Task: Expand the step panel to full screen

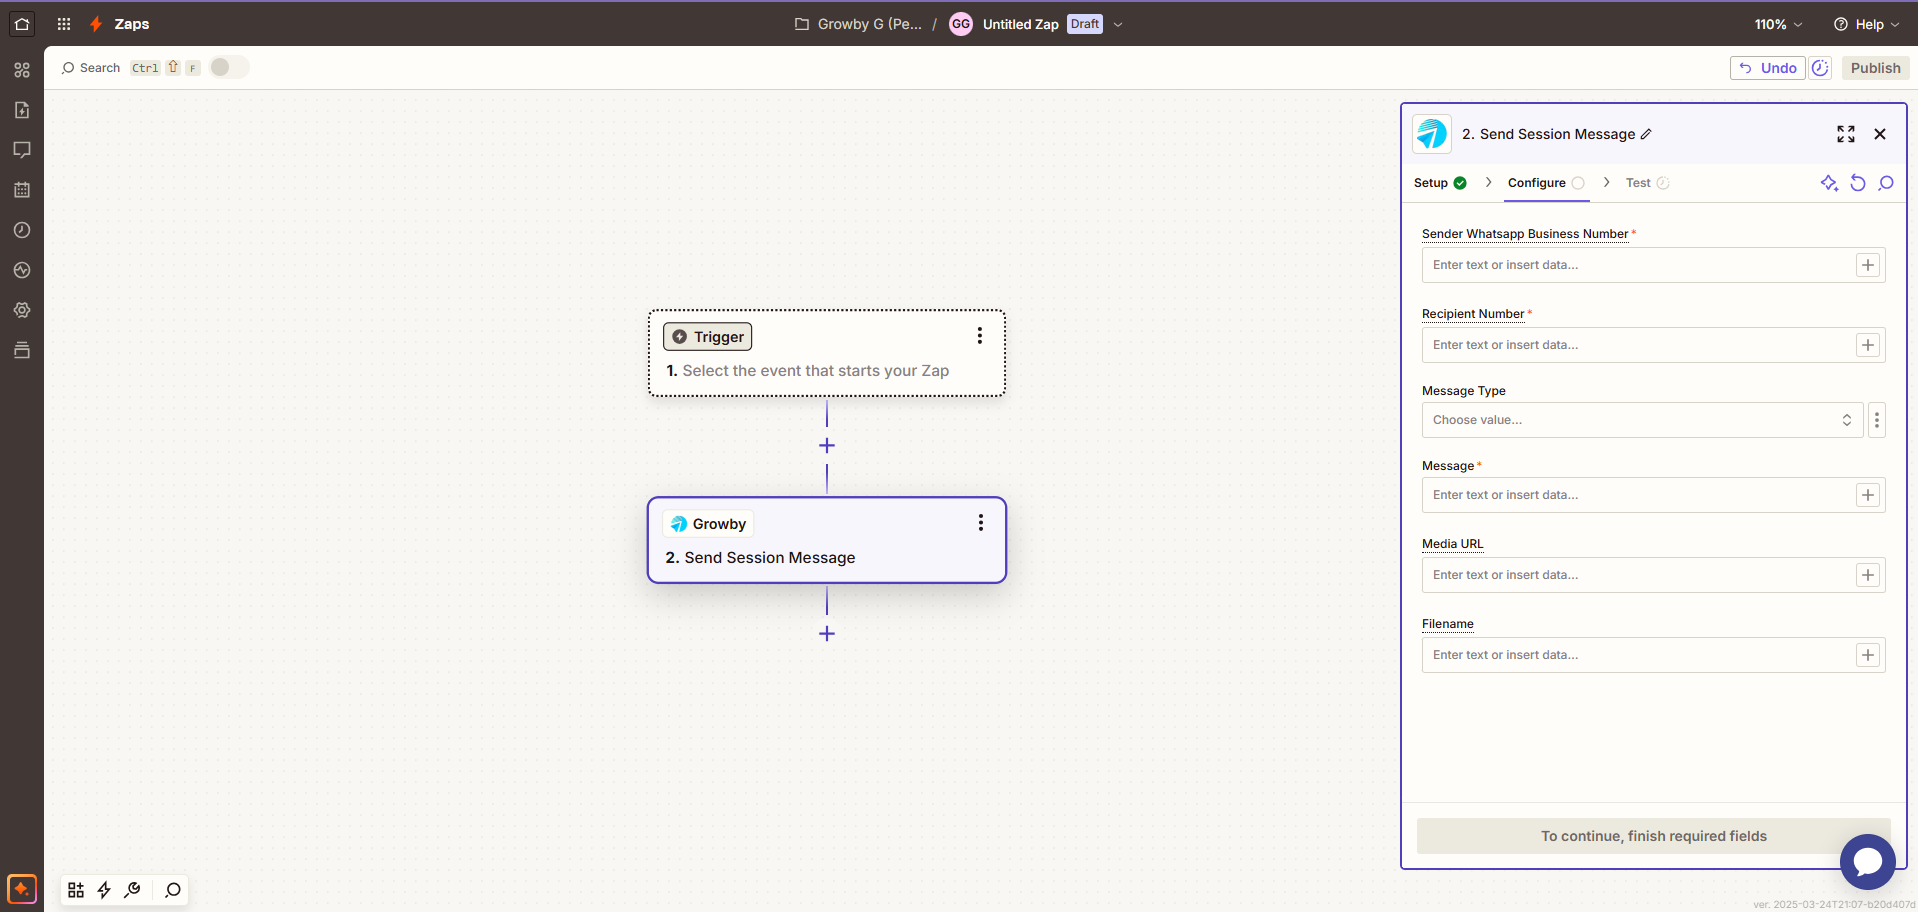Action: coord(1846,134)
